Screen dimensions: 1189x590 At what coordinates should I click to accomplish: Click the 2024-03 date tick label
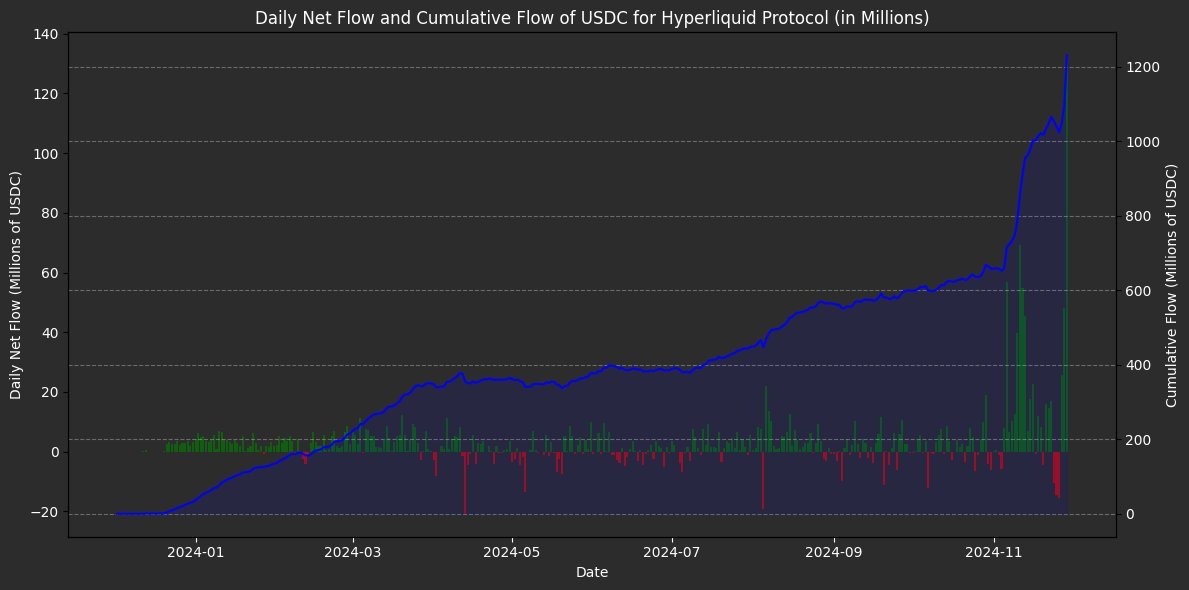click(354, 551)
